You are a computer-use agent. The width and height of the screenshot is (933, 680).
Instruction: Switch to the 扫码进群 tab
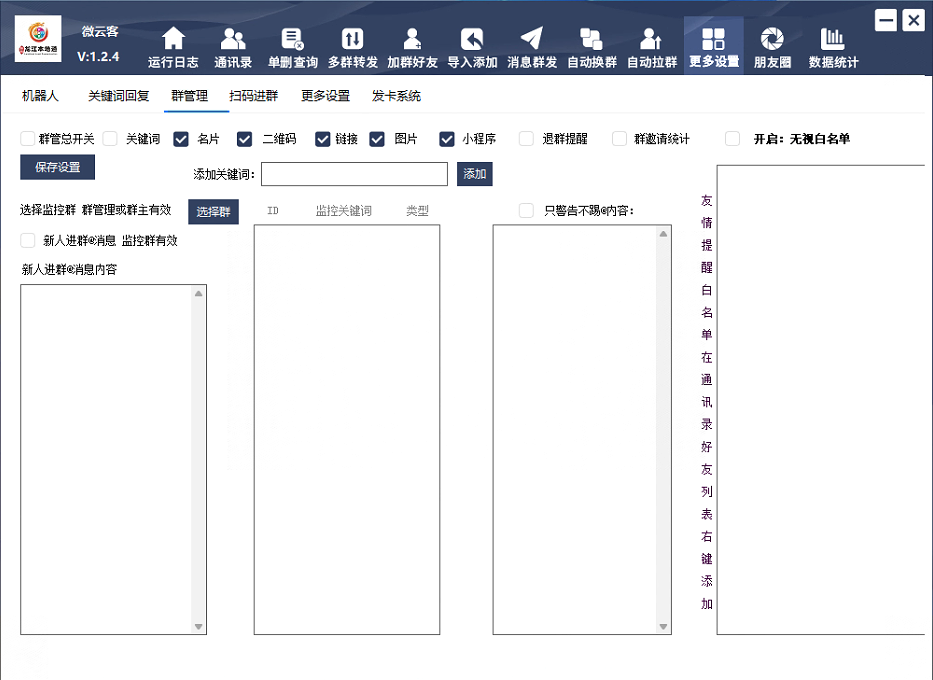[255, 96]
